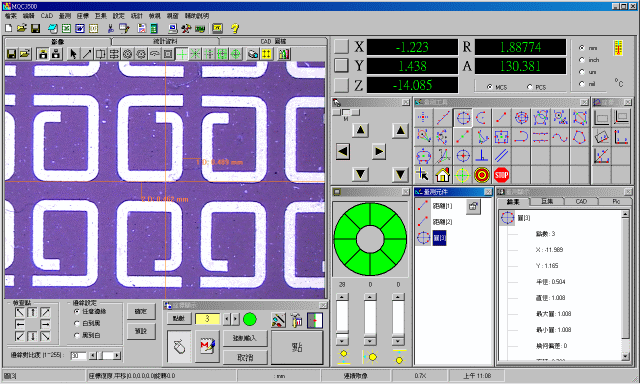This screenshot has height=384, width=640.
Task: Click the cancel button below manual input
Action: (245, 357)
